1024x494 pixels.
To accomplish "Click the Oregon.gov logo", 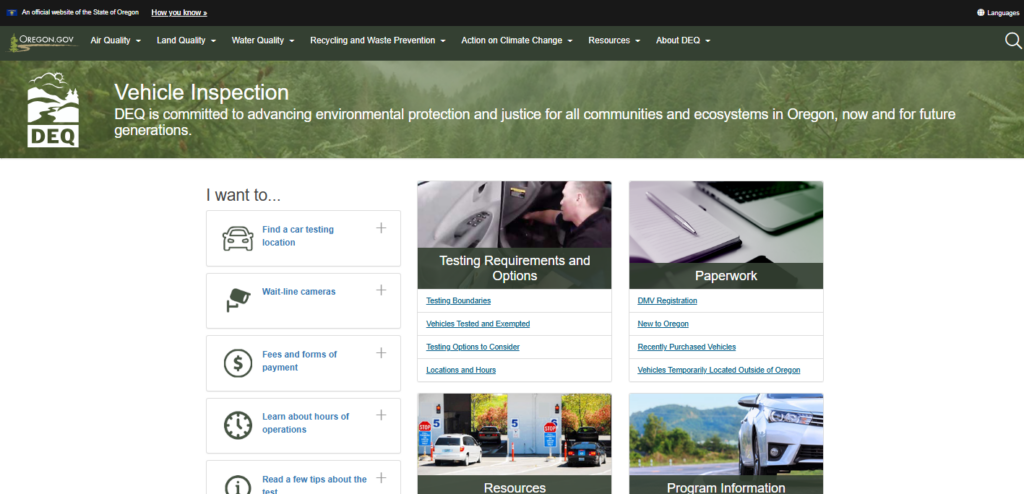I will tap(43, 41).
